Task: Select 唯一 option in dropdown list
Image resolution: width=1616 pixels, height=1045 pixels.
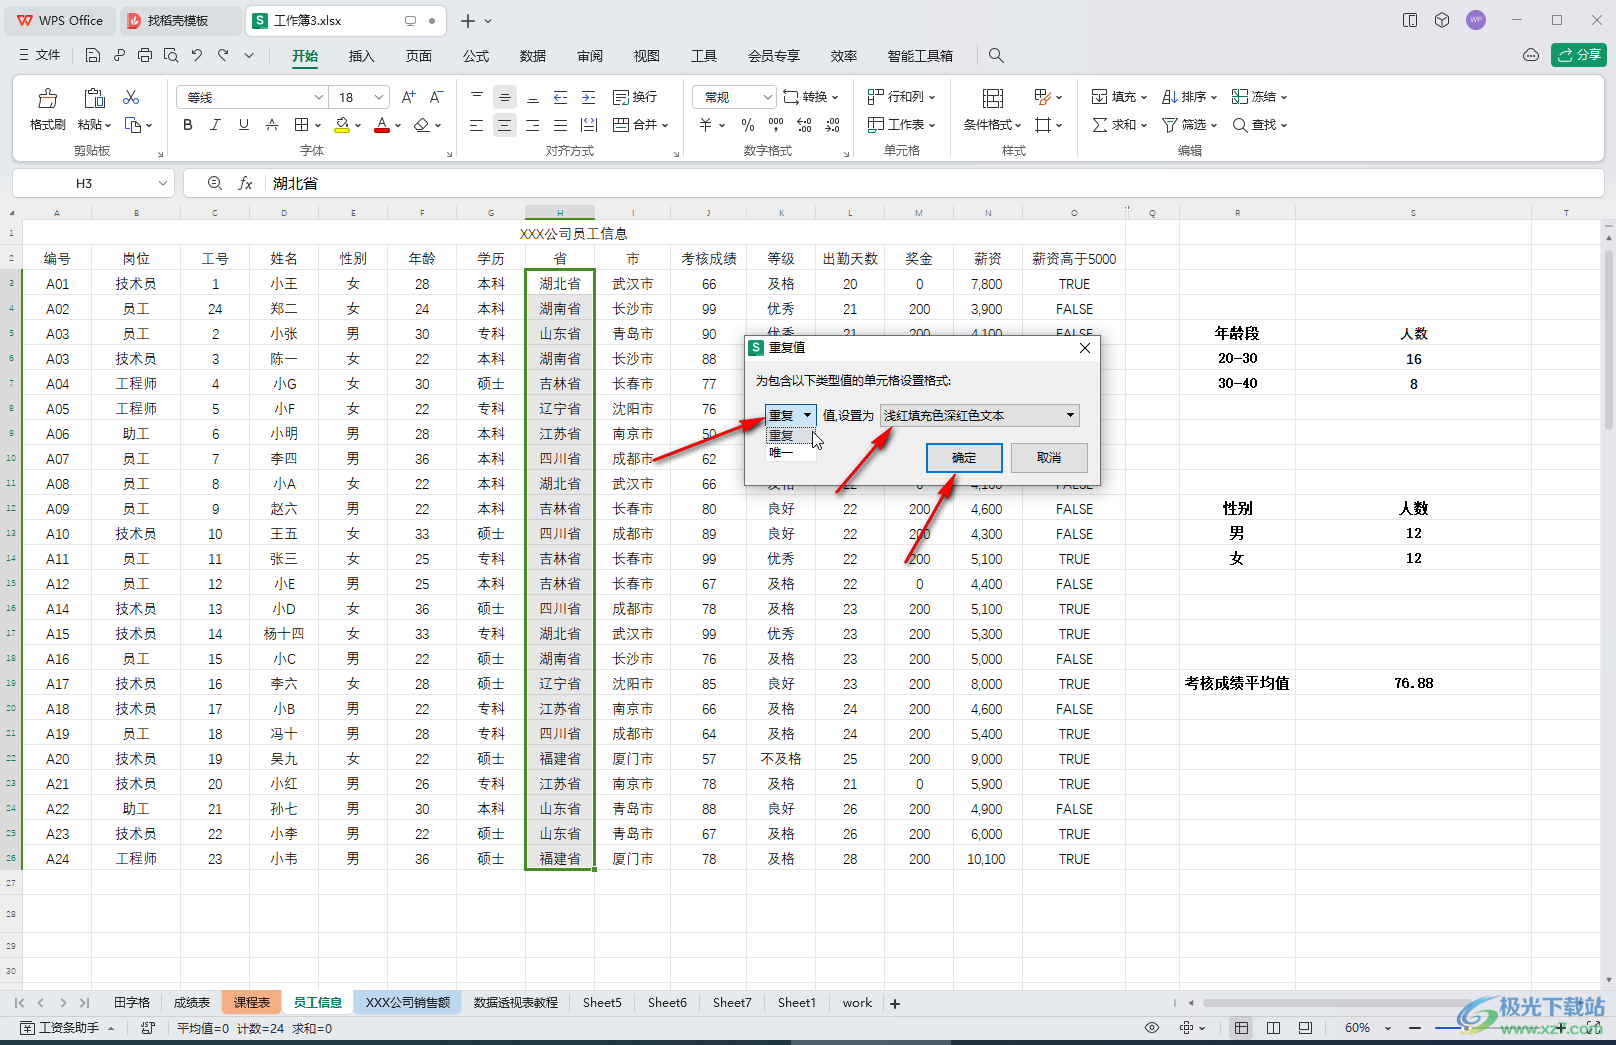Action: coord(790,452)
